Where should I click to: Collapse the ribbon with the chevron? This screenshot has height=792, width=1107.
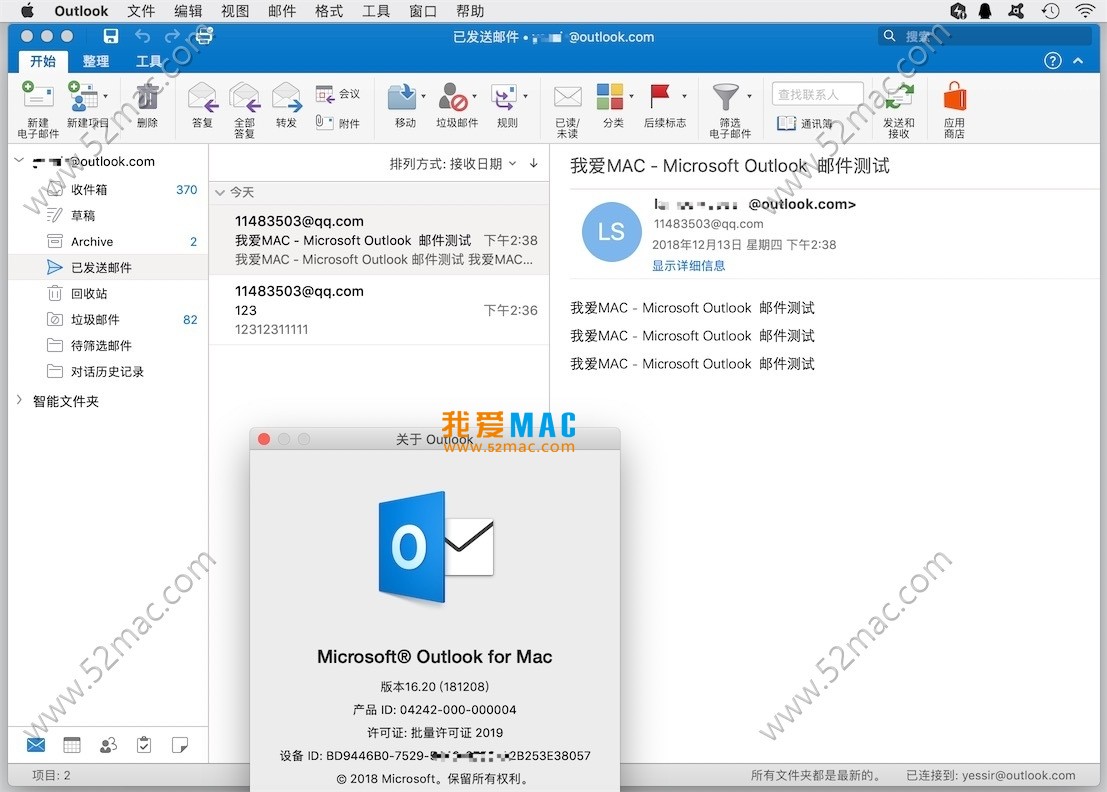(x=1078, y=61)
